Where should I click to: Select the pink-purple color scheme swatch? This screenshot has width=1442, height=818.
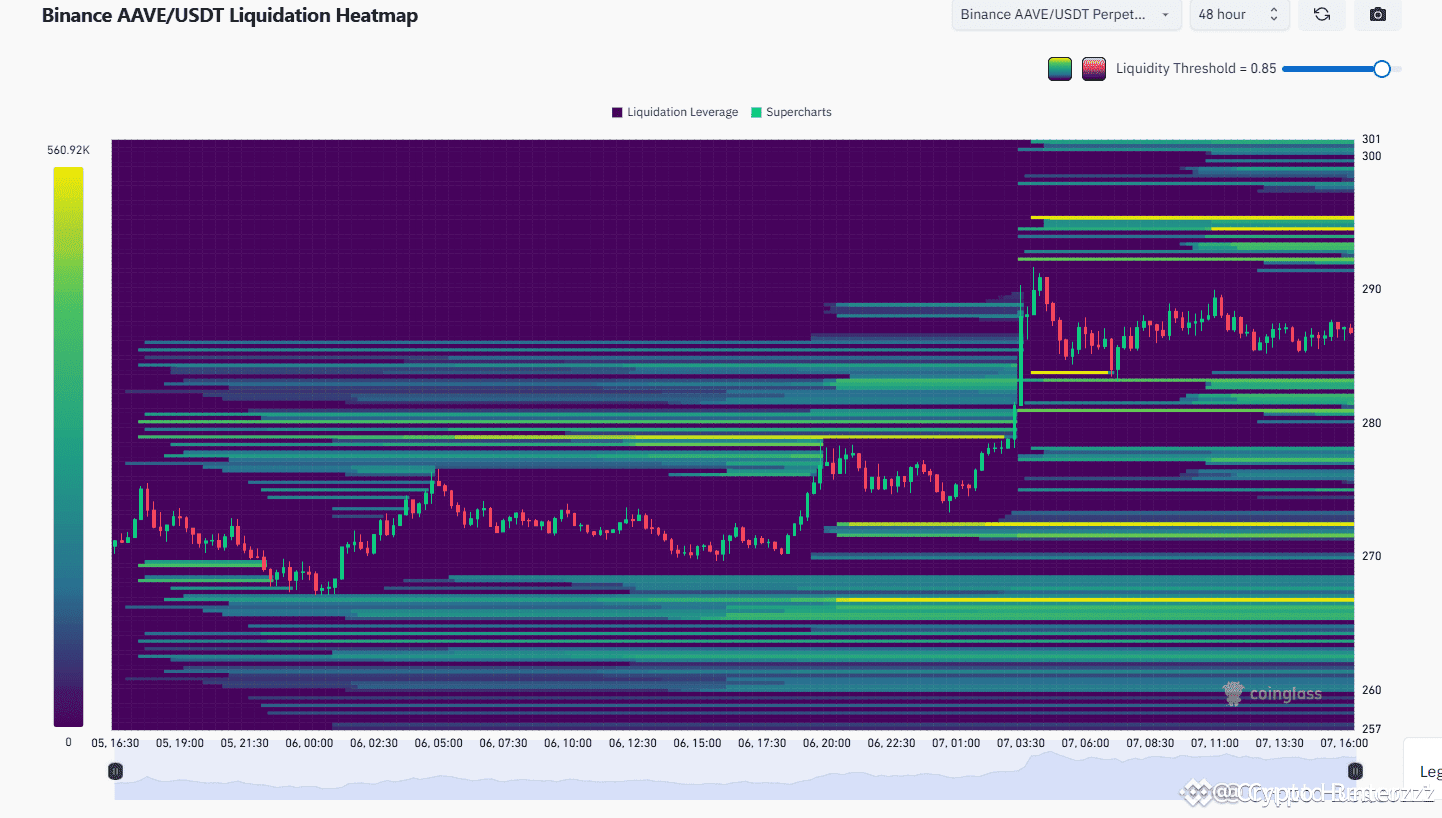click(1094, 69)
